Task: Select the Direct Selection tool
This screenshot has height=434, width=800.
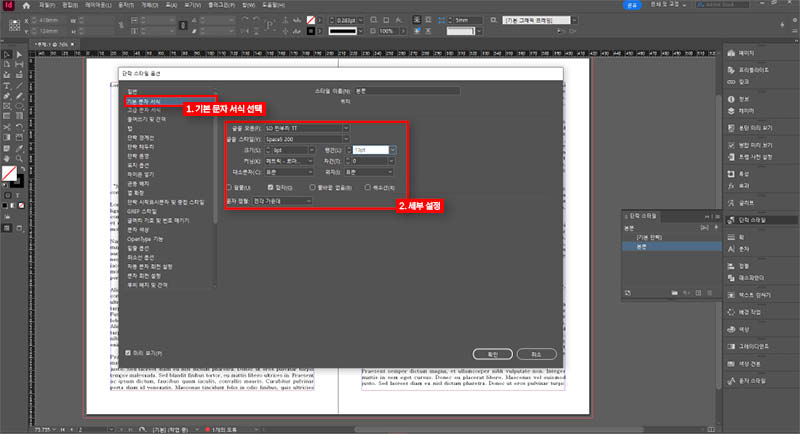Action: (19, 55)
